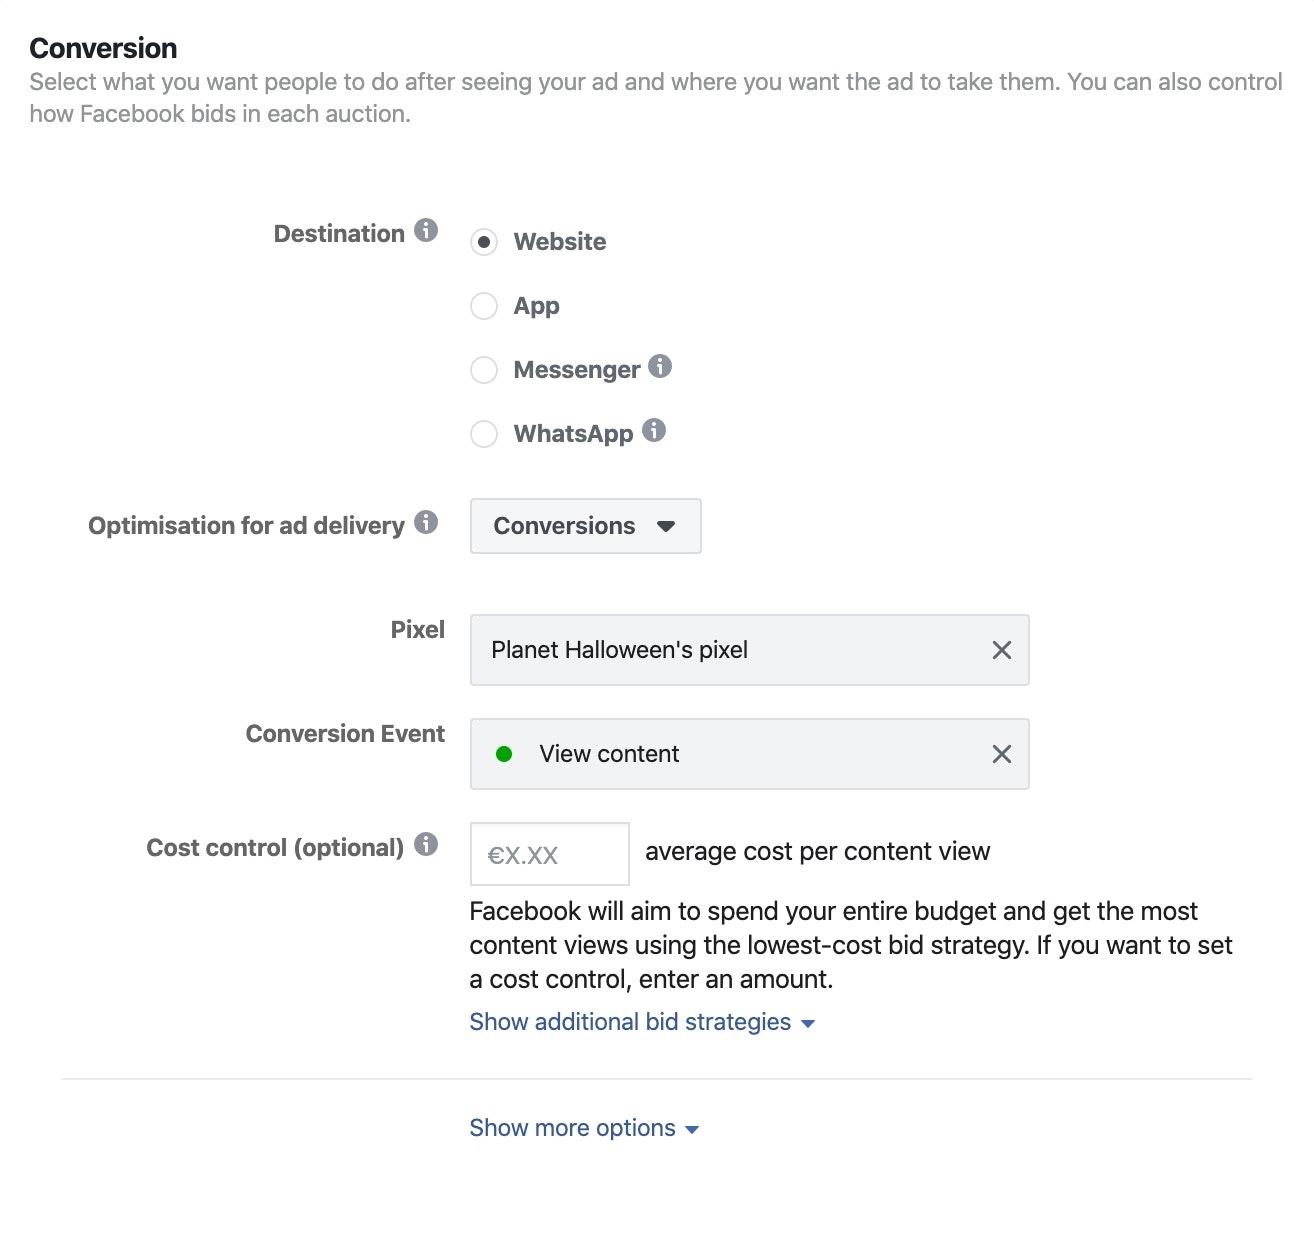This screenshot has height=1244, width=1314.
Task: Click the Cost control info icon
Action: tap(426, 845)
